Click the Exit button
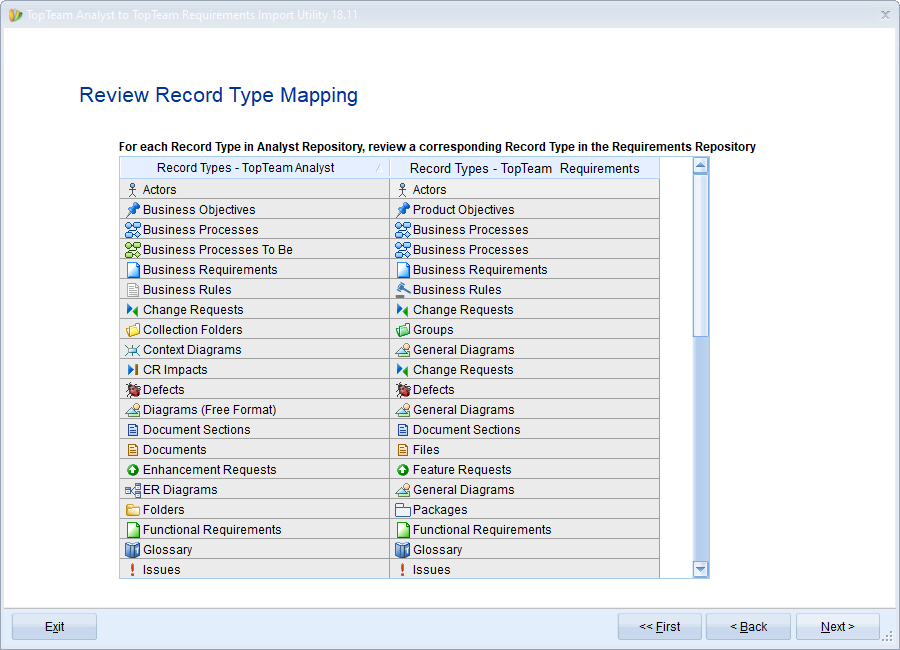 tap(55, 626)
